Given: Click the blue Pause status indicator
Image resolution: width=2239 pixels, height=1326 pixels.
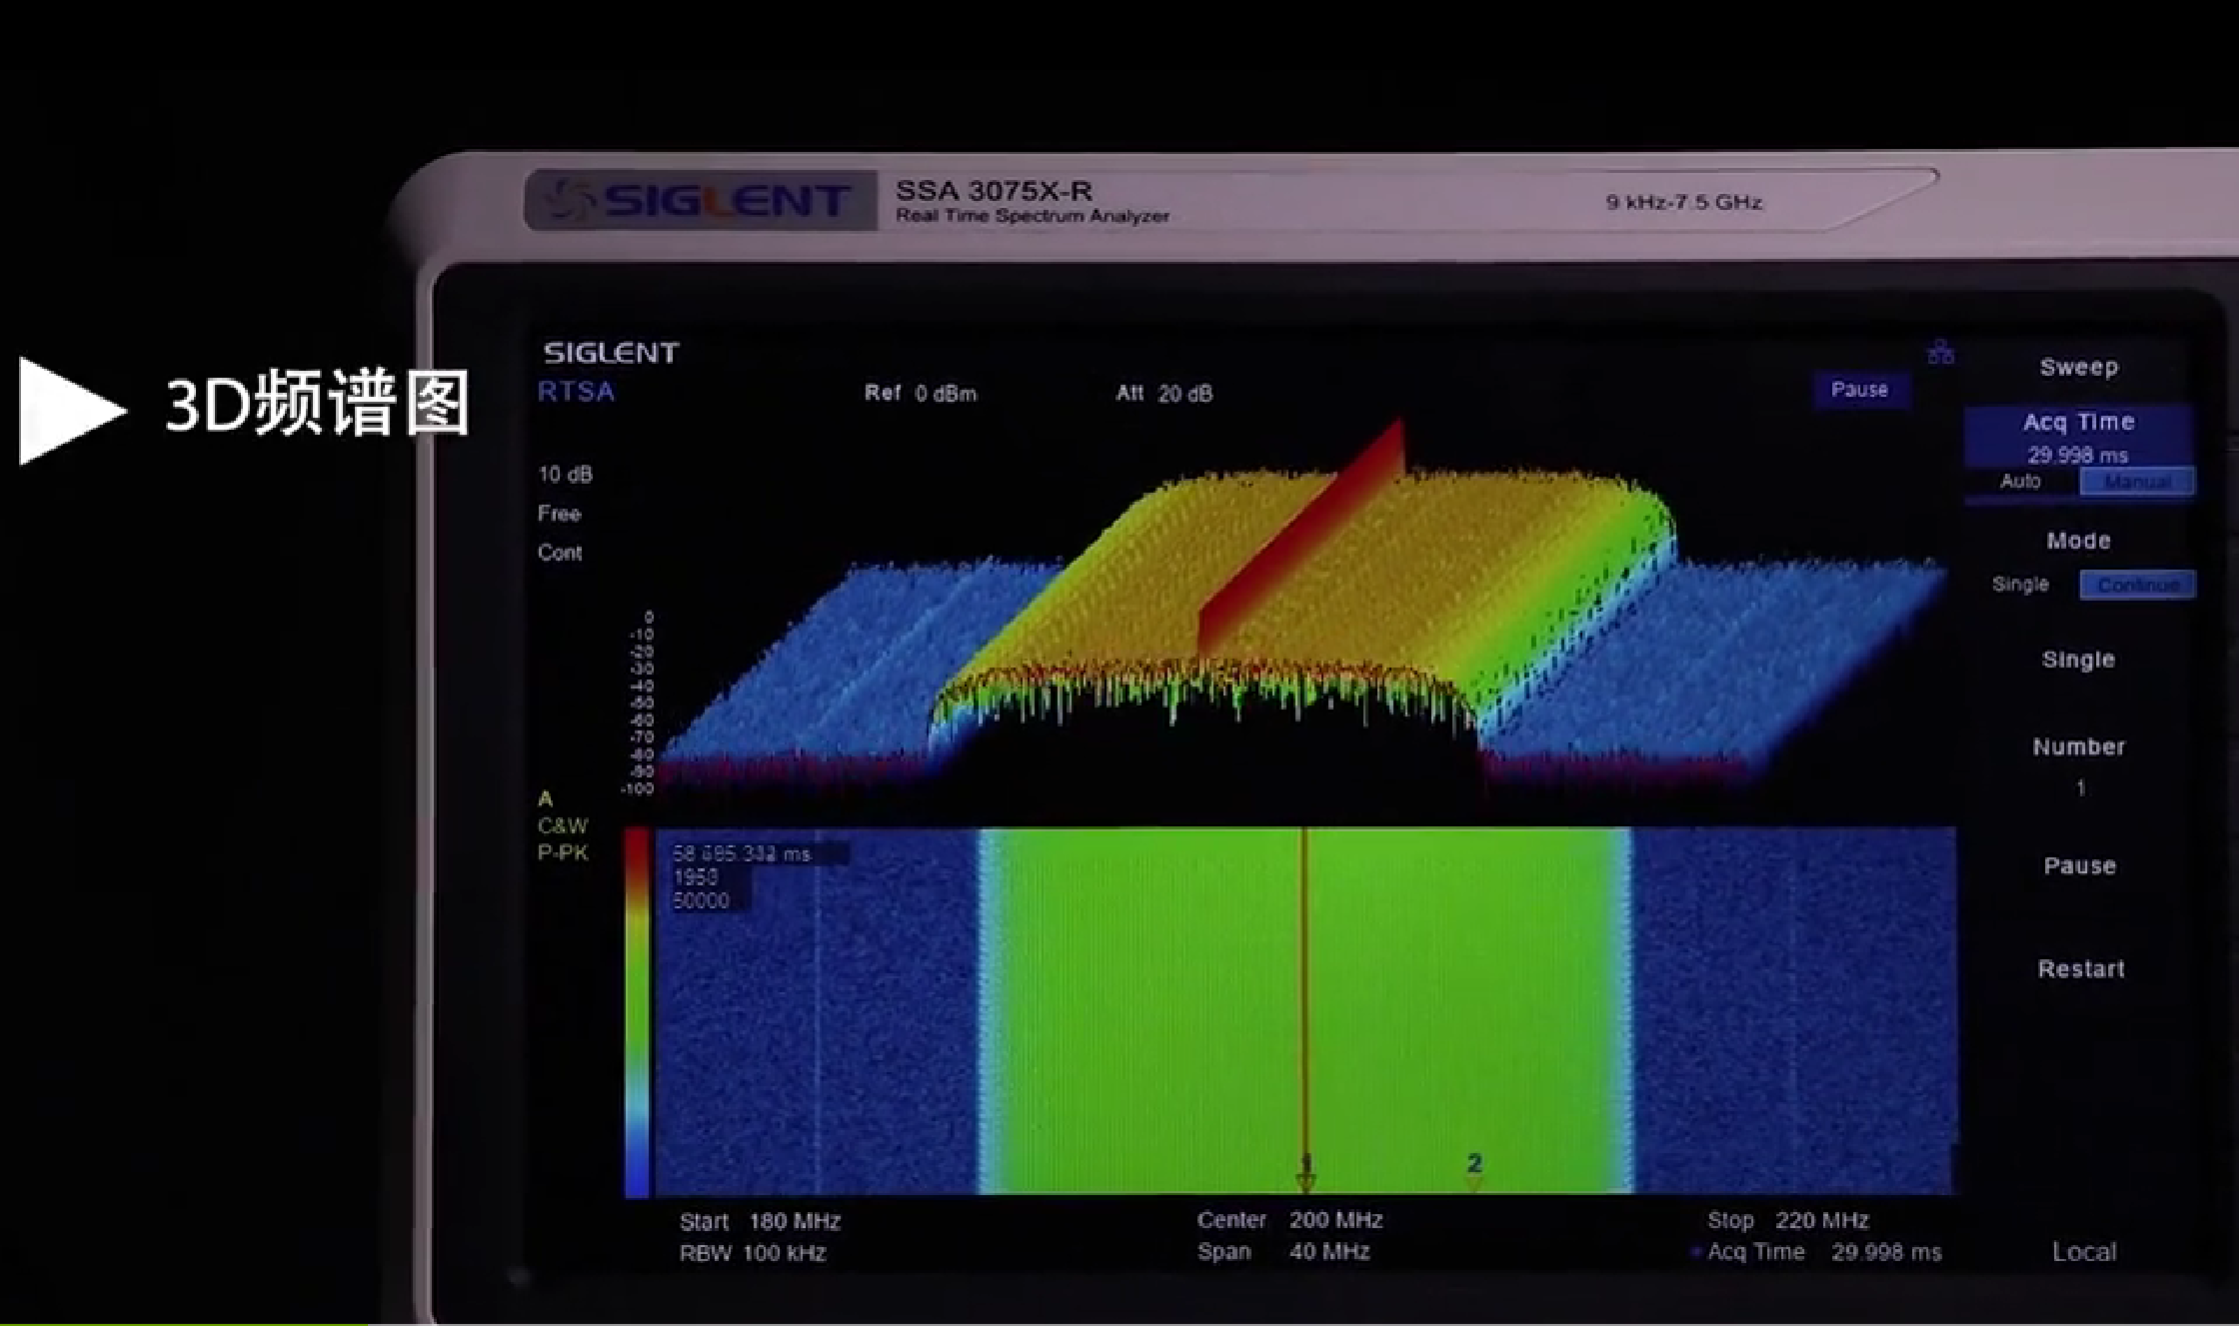Looking at the screenshot, I should pyautogui.click(x=1859, y=389).
